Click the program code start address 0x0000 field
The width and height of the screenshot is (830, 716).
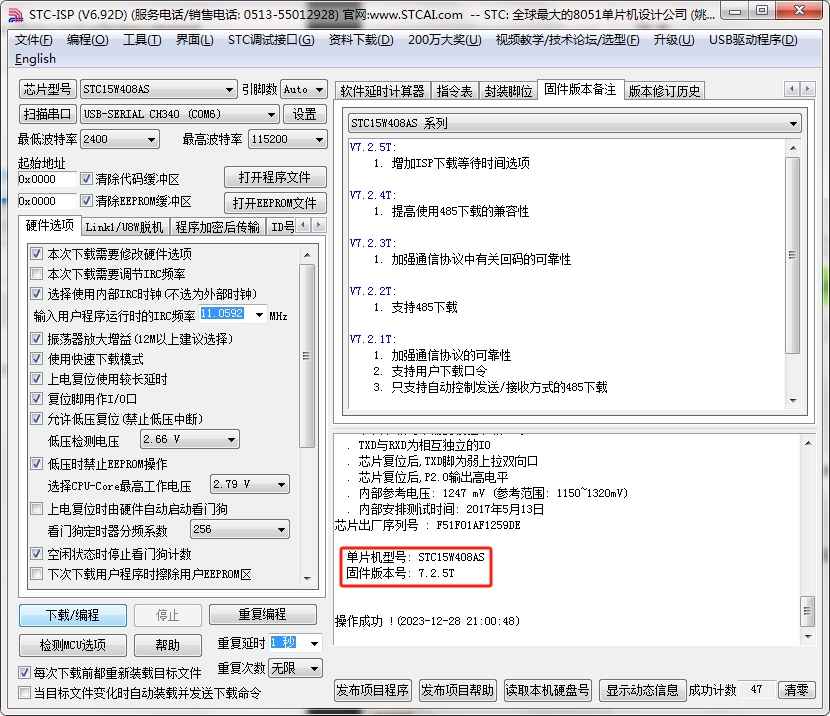pos(47,179)
